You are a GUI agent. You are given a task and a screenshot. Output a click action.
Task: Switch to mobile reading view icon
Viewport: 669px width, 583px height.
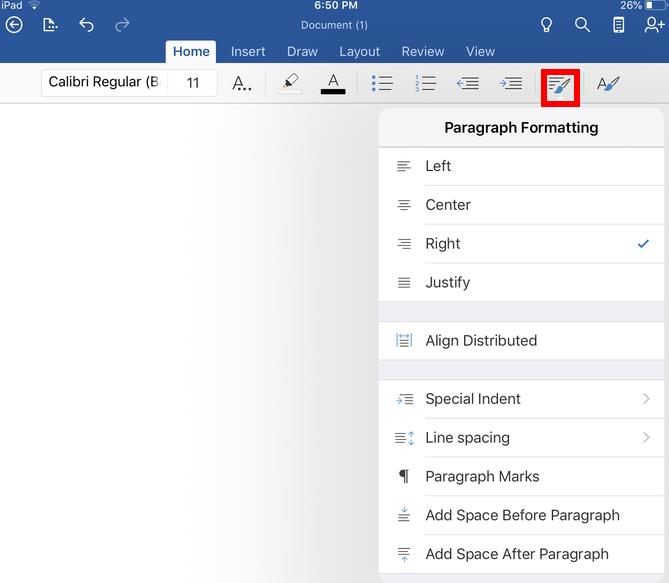(618, 25)
